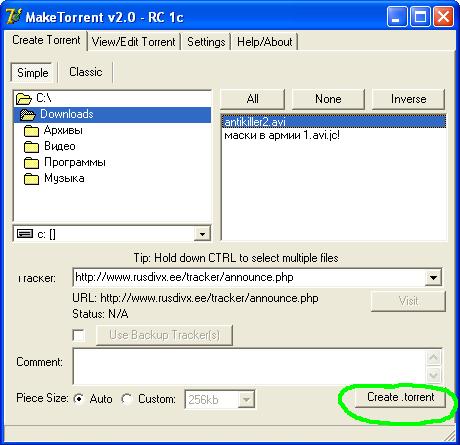Switch to the View/Edit Torrent tab

pos(133,42)
